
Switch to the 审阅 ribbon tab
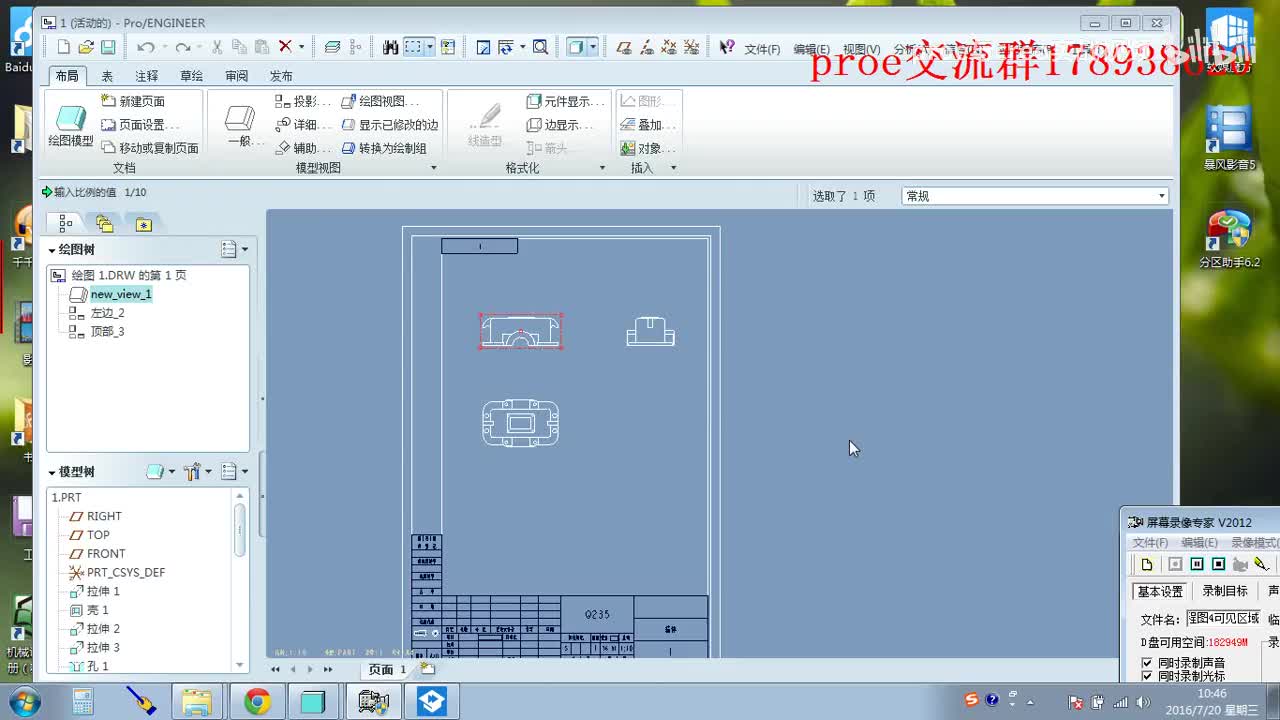[x=237, y=76]
